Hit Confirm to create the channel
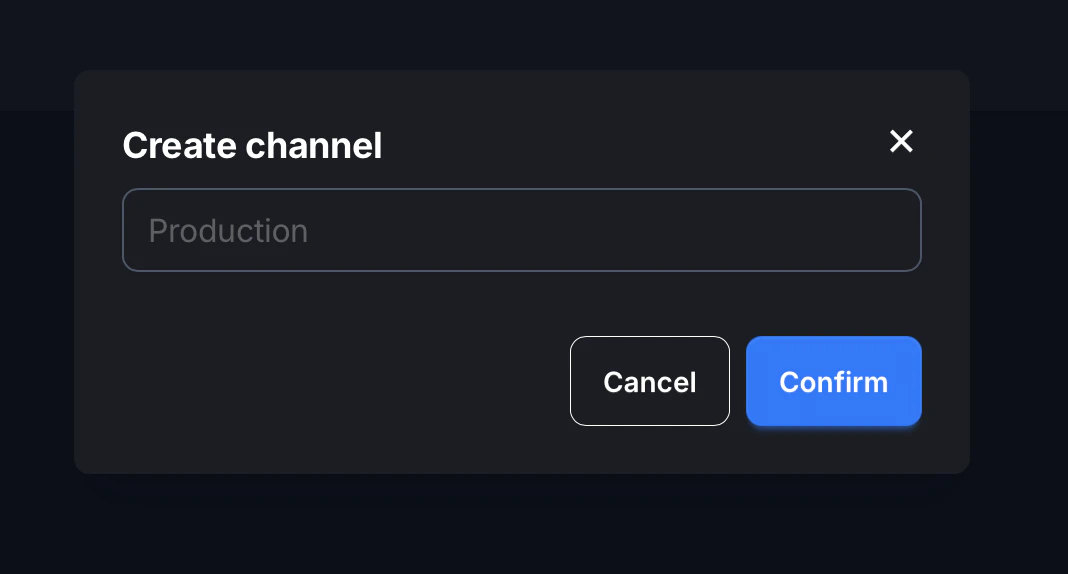The image size is (1068, 574). (833, 381)
